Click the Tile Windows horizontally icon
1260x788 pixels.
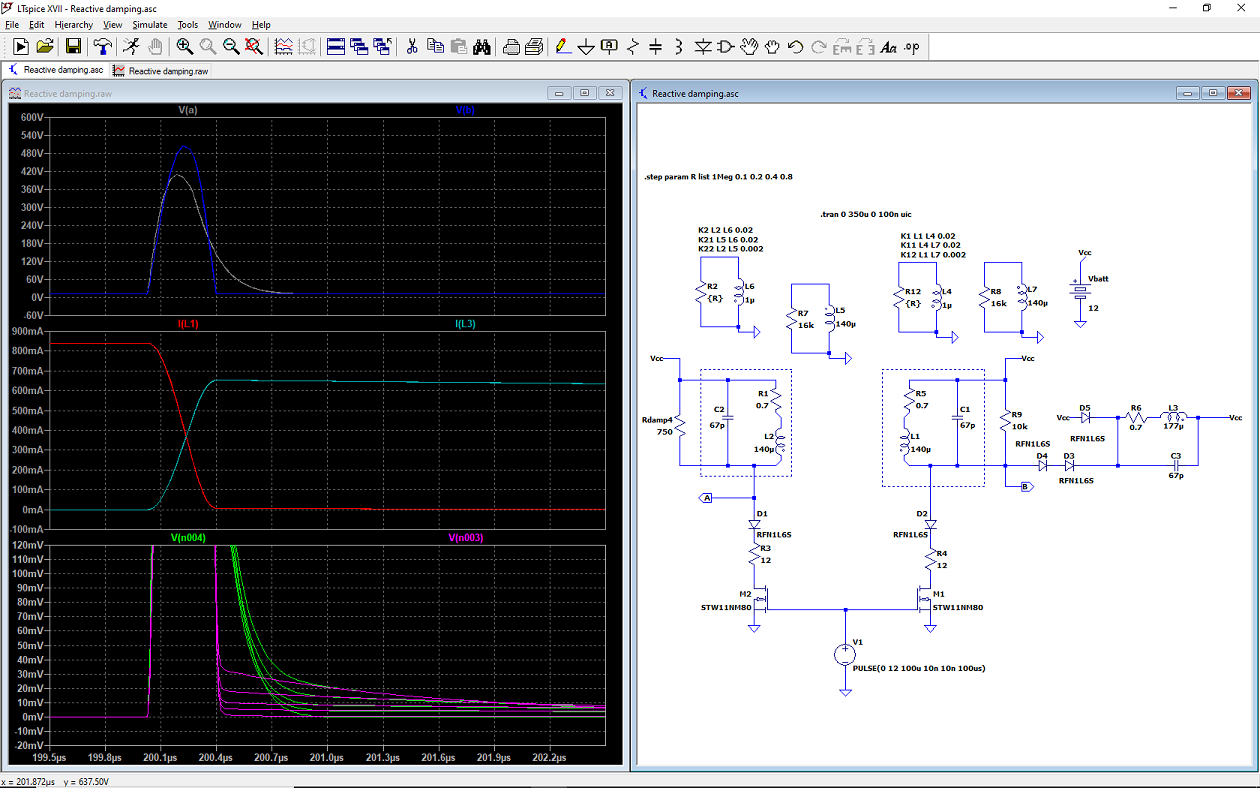pos(335,46)
